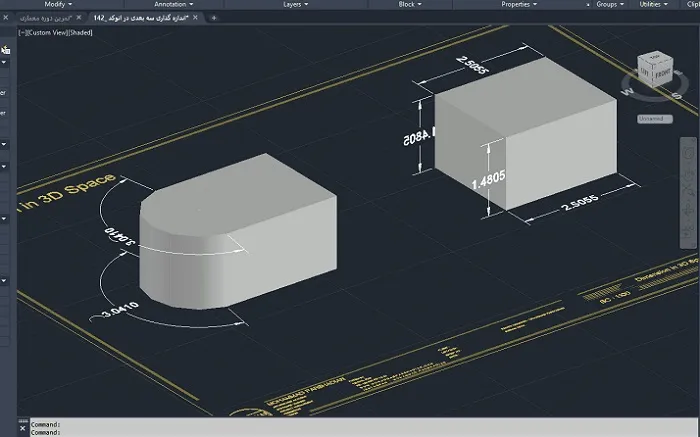Screen dimensions: 700x437
Task: Open the Unnamed UCS dropdown below ViewCube
Action: pyautogui.click(x=655, y=119)
